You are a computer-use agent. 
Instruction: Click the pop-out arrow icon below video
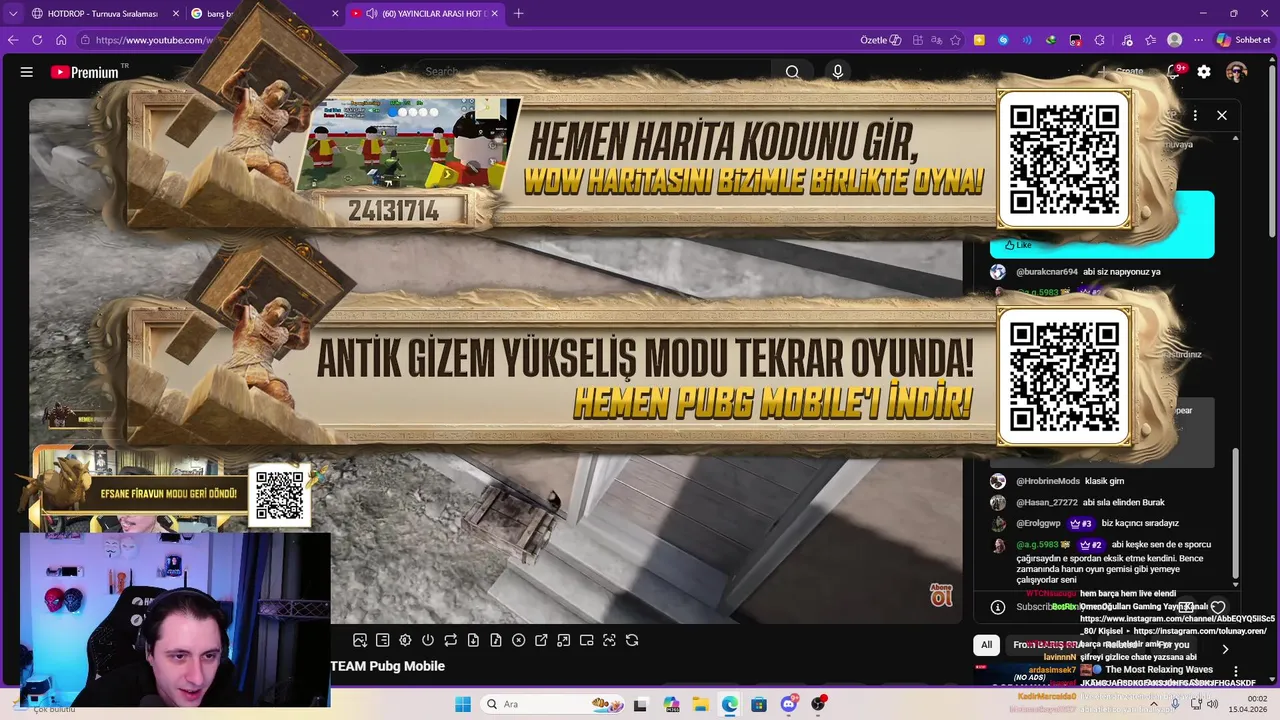click(x=541, y=640)
